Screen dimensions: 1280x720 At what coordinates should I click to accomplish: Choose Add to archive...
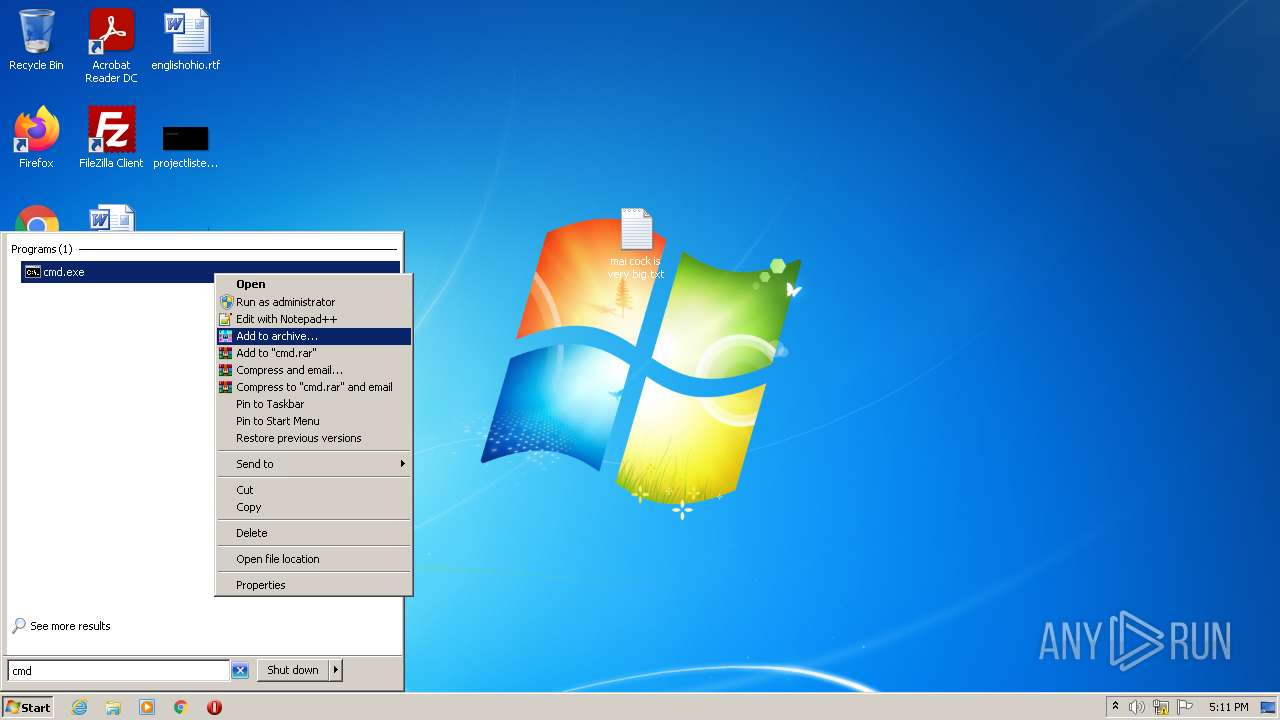click(314, 336)
